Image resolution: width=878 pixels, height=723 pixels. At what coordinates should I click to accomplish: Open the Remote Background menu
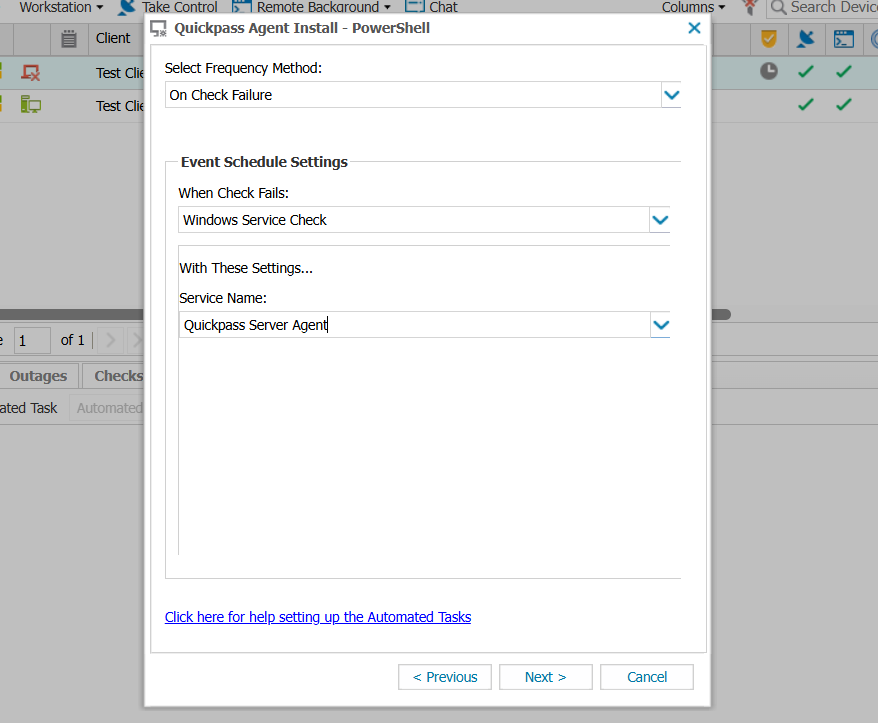(323, 7)
